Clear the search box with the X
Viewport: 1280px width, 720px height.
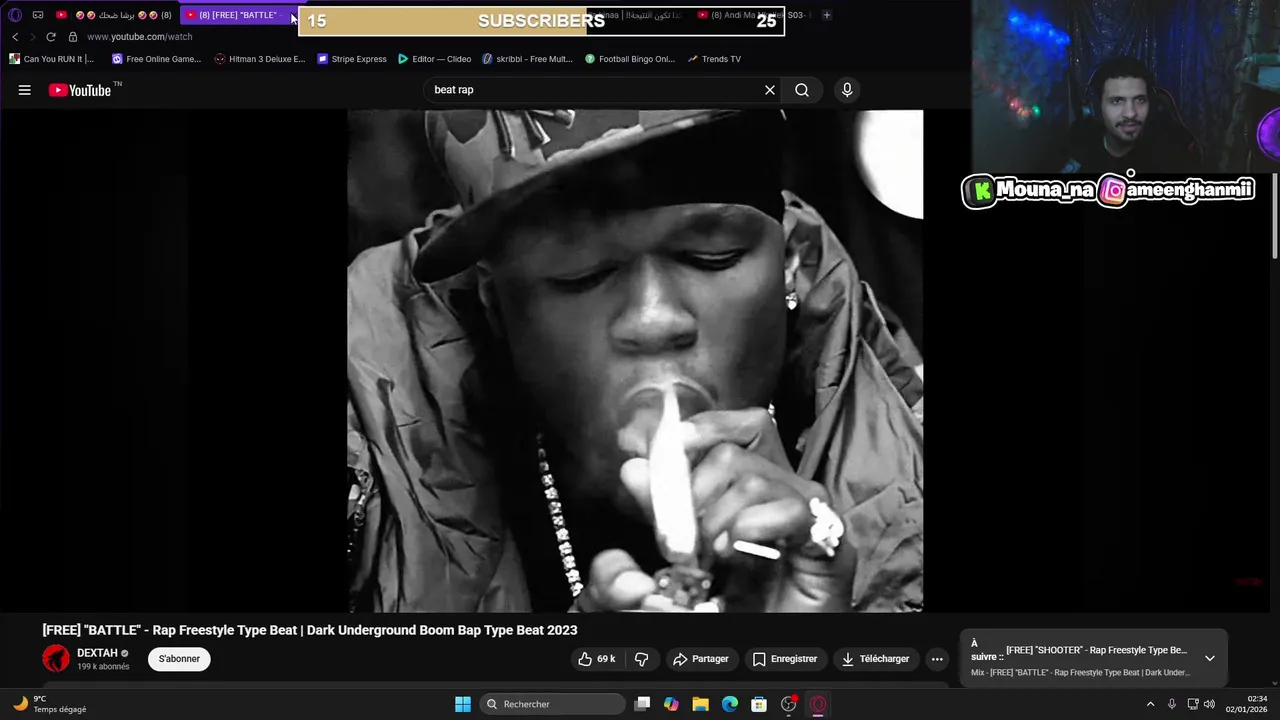click(770, 90)
